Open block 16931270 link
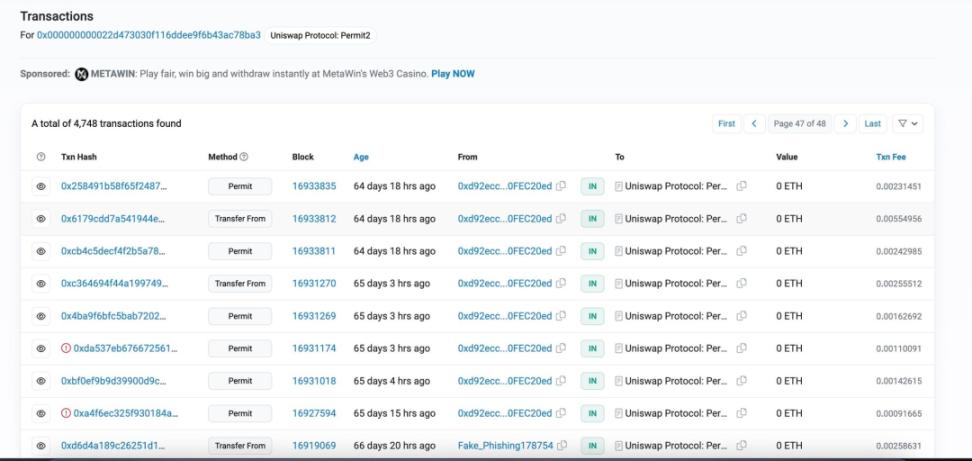The image size is (972, 461). (x=314, y=284)
